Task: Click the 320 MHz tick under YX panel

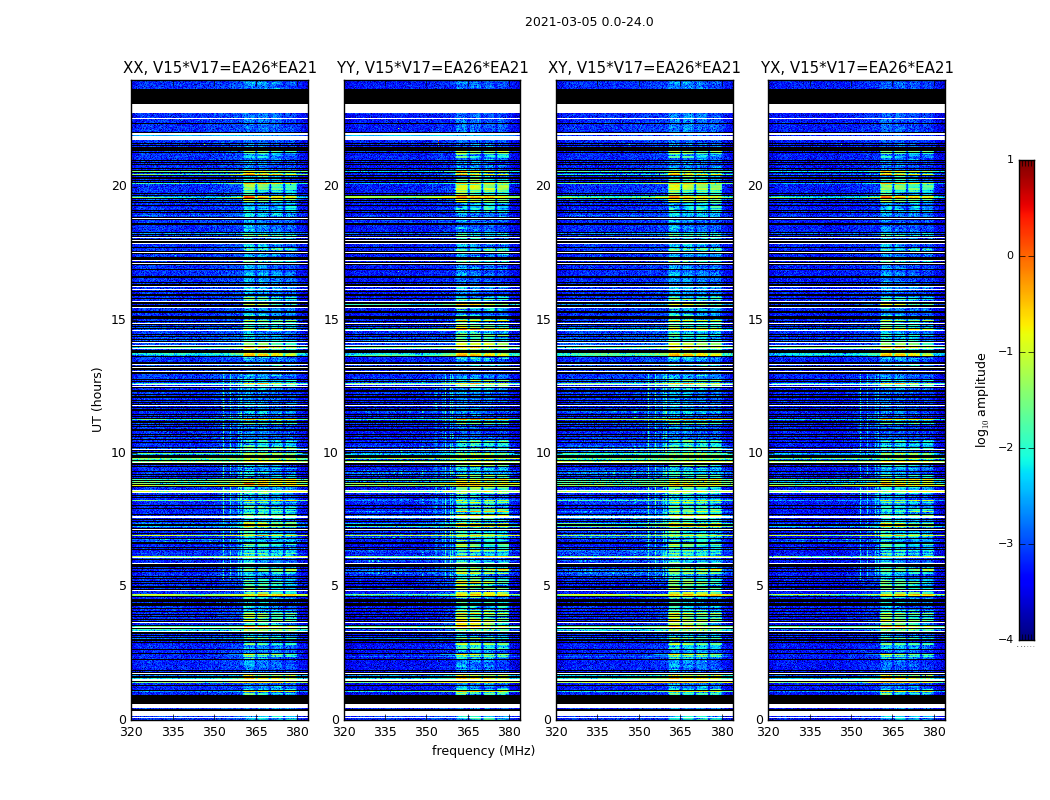Action: click(768, 732)
